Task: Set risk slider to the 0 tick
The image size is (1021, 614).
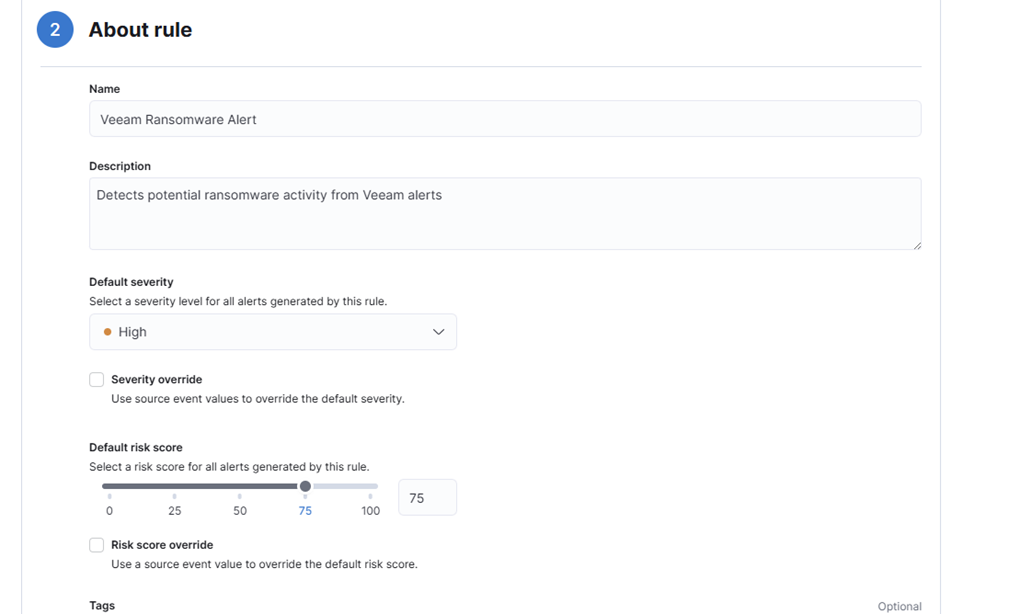Action: point(110,496)
